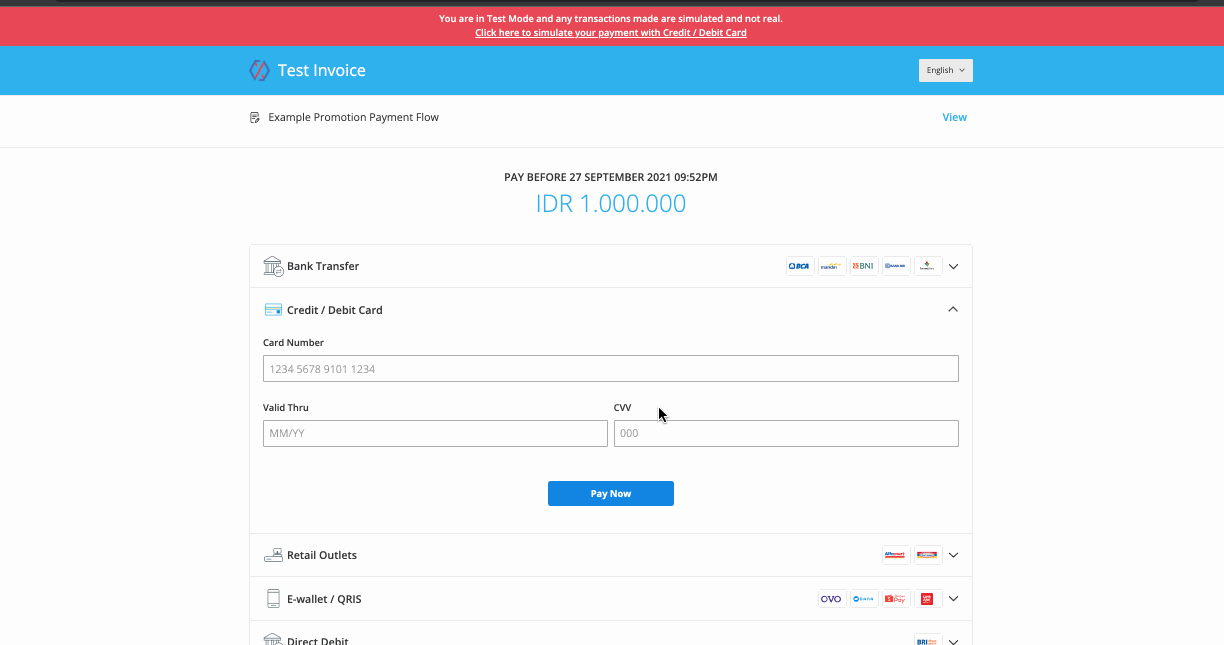The image size is (1224, 645).
Task: Click the View invoice link
Action: click(954, 117)
